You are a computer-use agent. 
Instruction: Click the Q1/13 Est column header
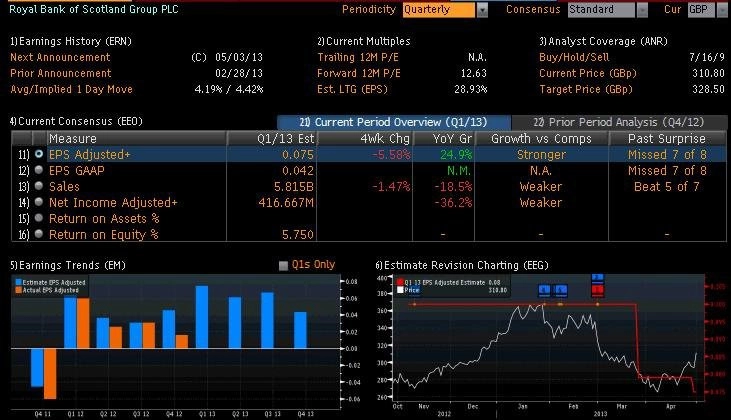(x=272, y=138)
